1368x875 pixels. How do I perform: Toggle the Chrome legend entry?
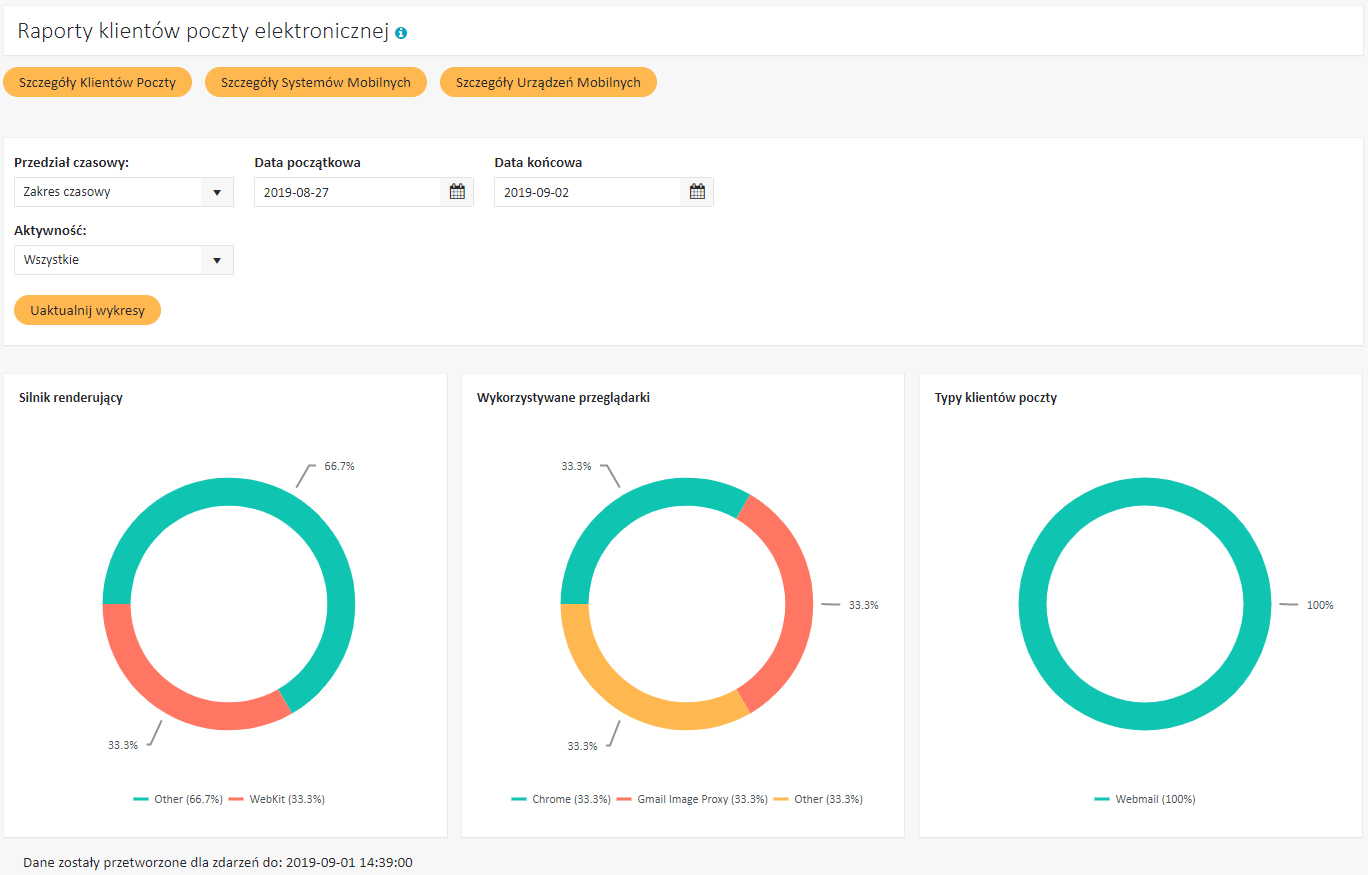pos(561,799)
